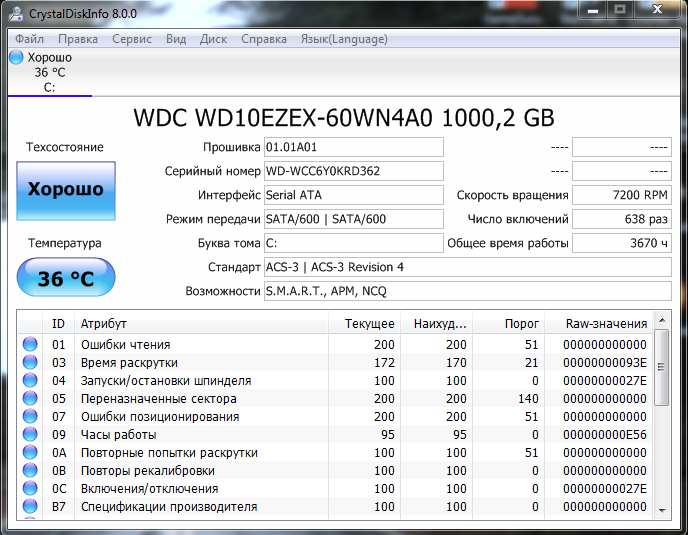
Task: Select the Запуски/остановки шпинделя attribute name
Action: [x=166, y=381]
